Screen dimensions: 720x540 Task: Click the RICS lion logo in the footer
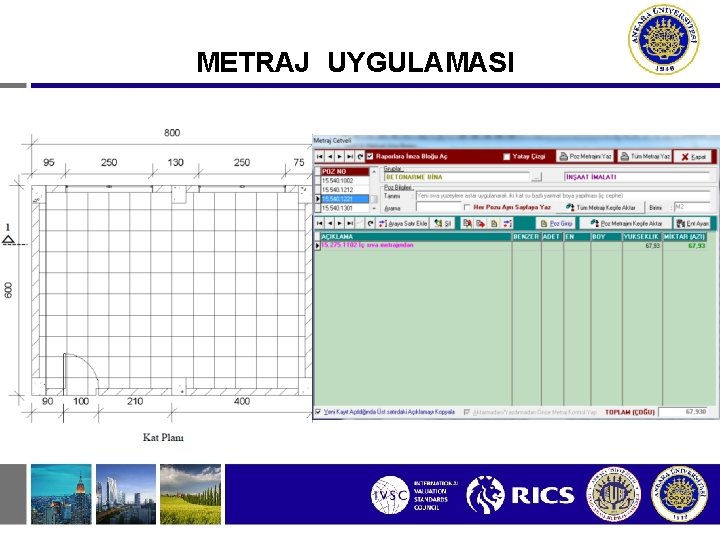point(486,495)
